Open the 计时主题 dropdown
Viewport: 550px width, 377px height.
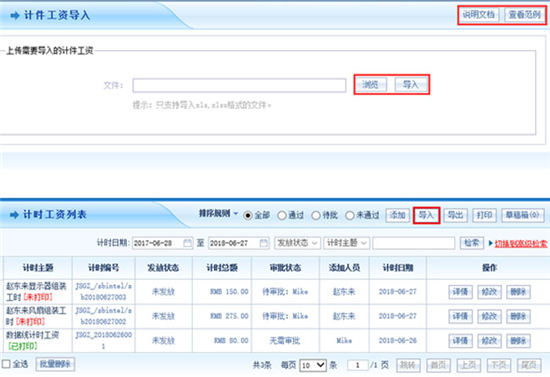[x=347, y=243]
